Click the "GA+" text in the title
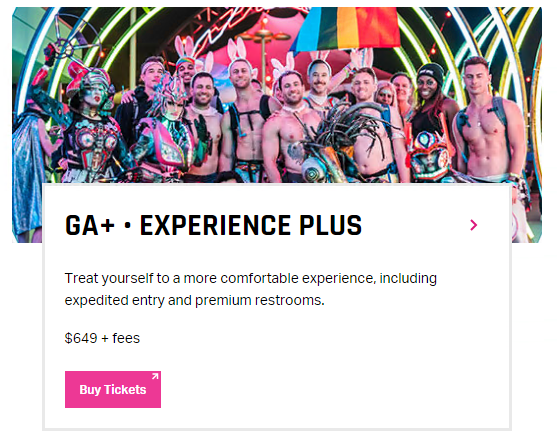 coord(90,225)
